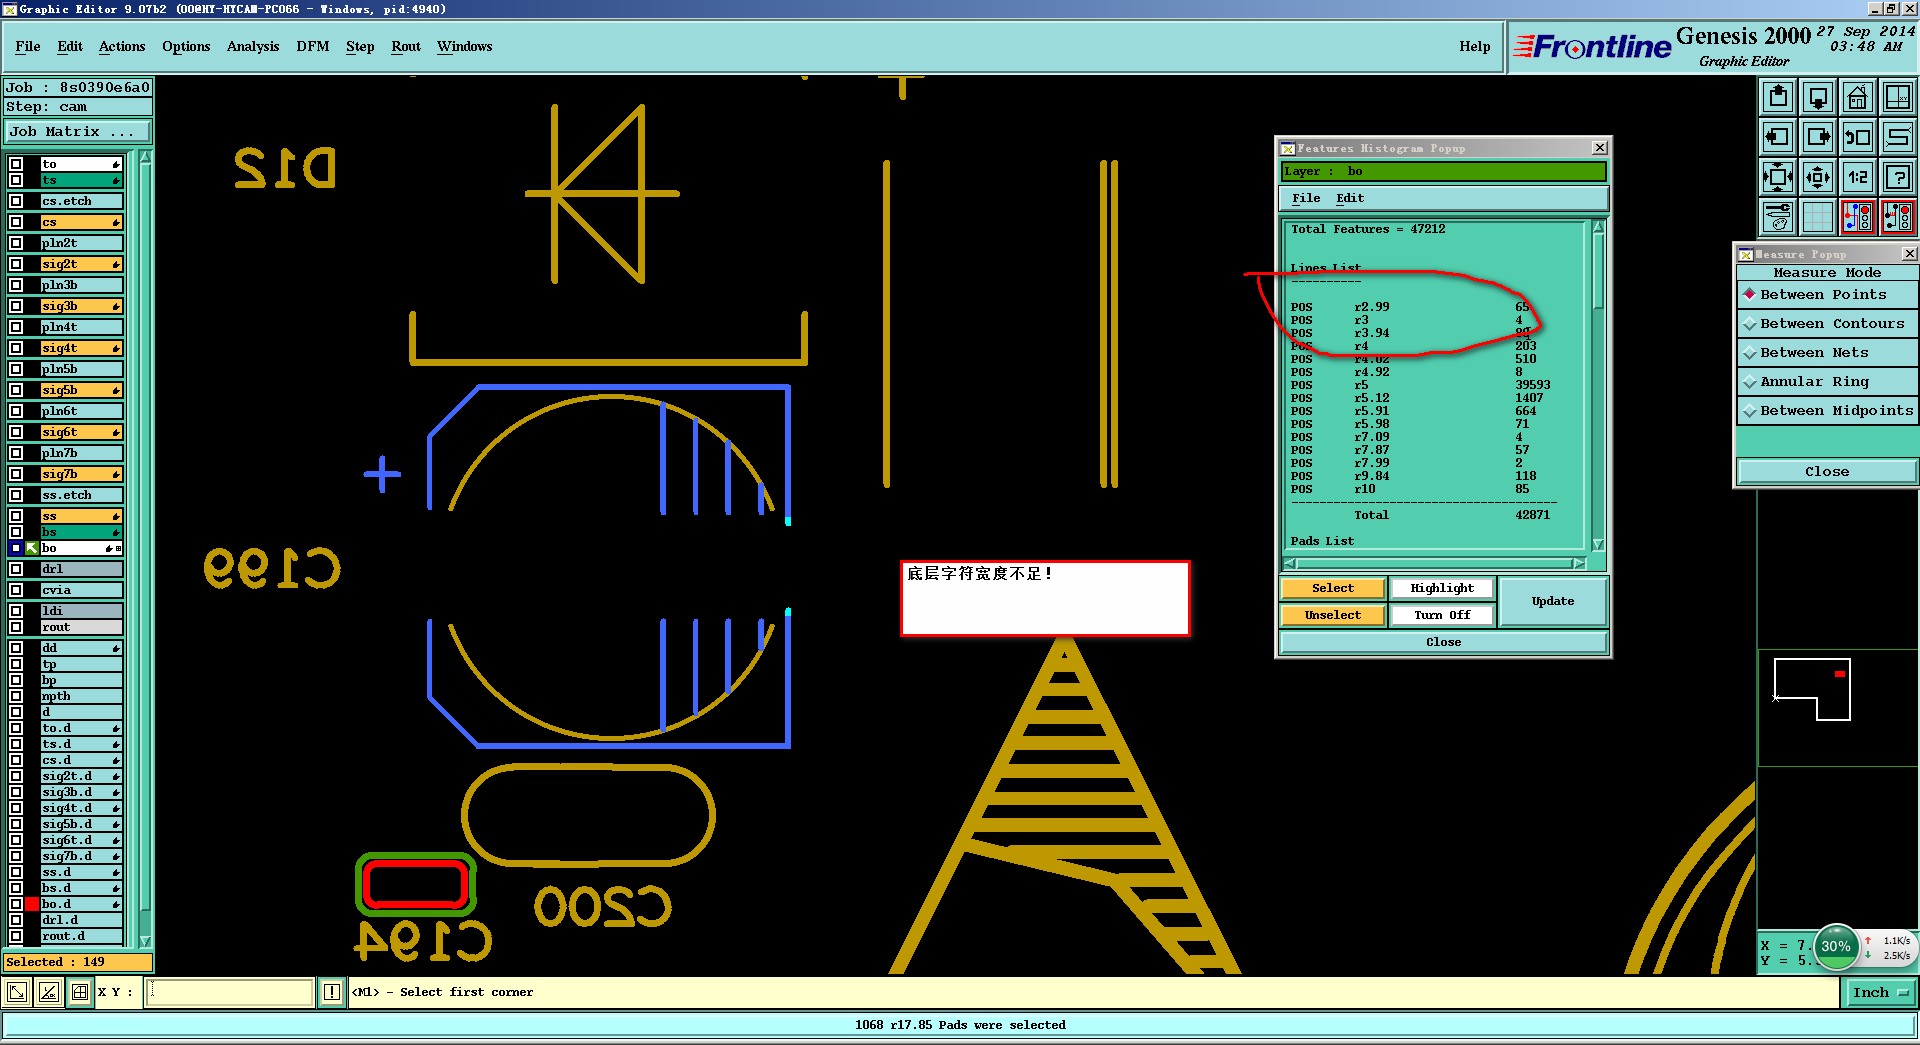Open the wrench and palette settings icon
Image resolution: width=1920 pixels, height=1045 pixels.
1778,217
